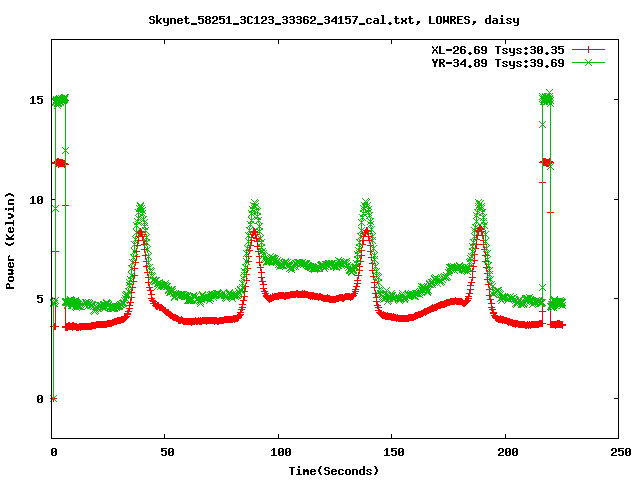Select the XL-26.69 Tsys:30.35 legend label
640x480 pixels.
[x=498, y=50]
